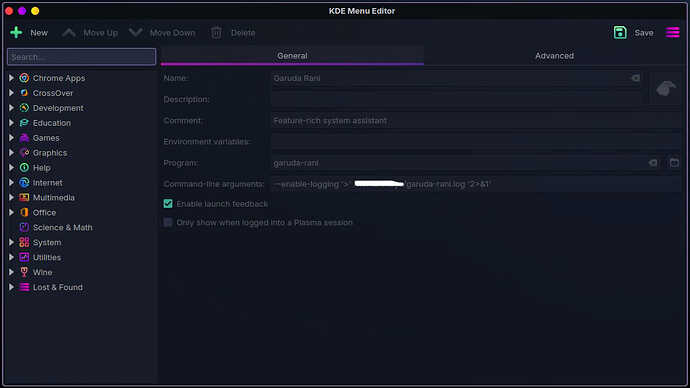
Task: Open the Program file browse folder icon
Action: (674, 163)
